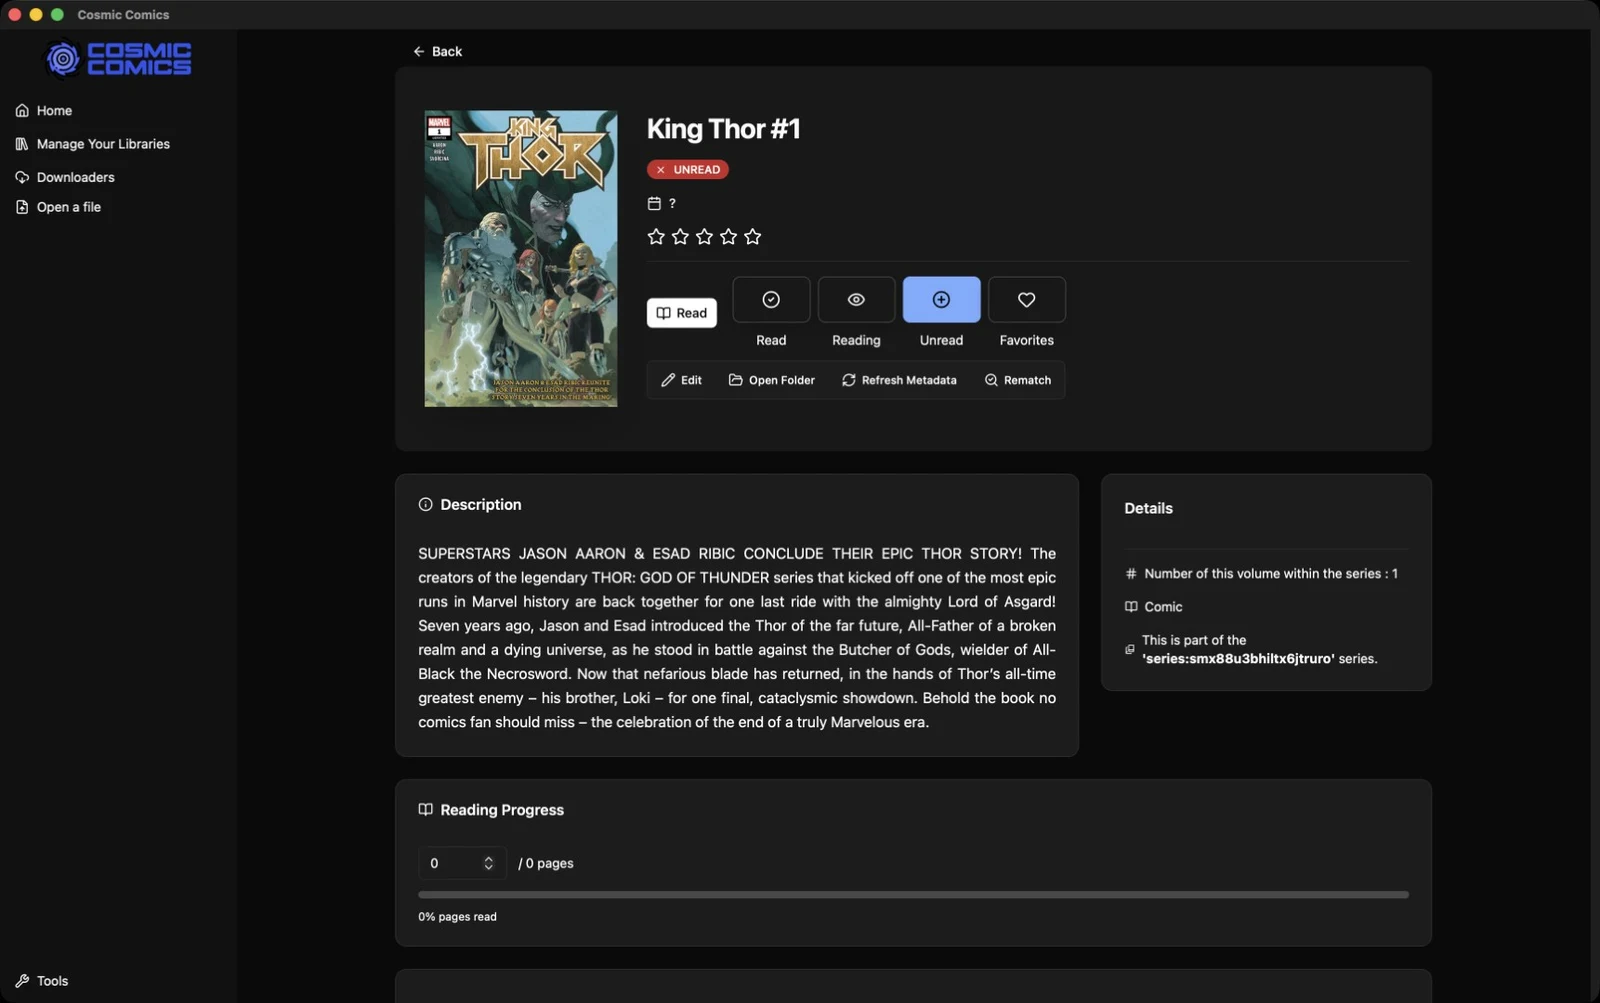1600x1003 pixels.
Task: Open Folder for this comic
Action: click(x=772, y=380)
